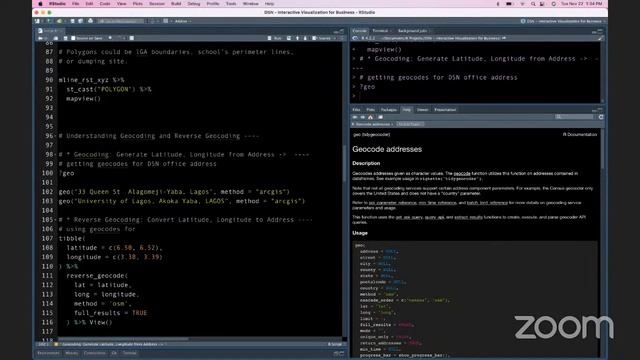
Task: Open the DSN project menu at top right
Action: pyautogui.click(x=563, y=21)
